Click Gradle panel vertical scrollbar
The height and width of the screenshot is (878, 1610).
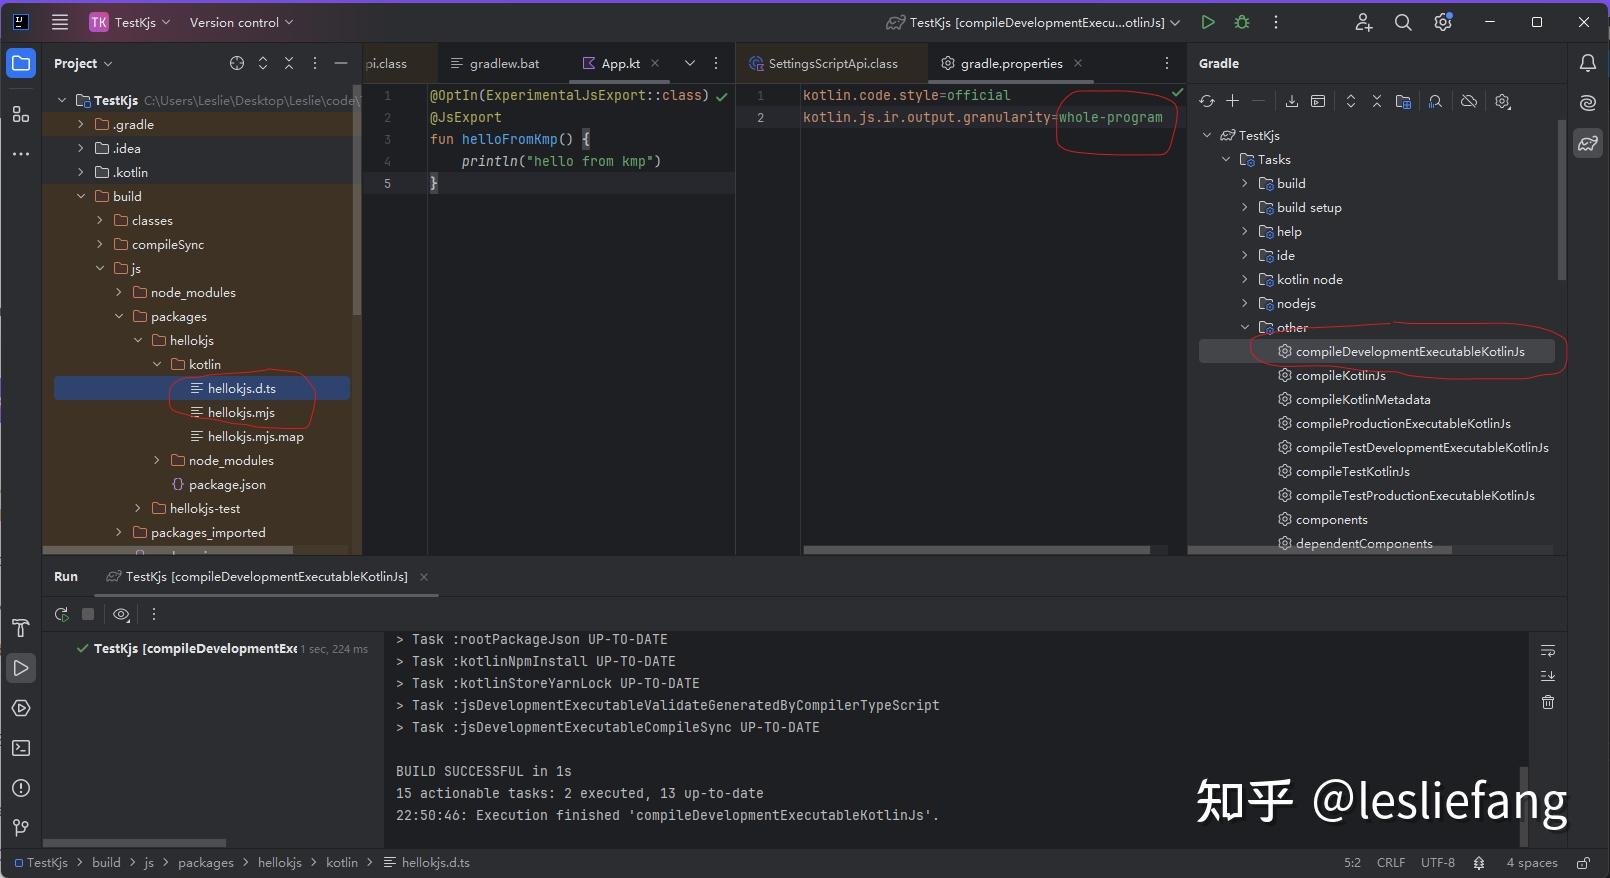coord(1561,200)
